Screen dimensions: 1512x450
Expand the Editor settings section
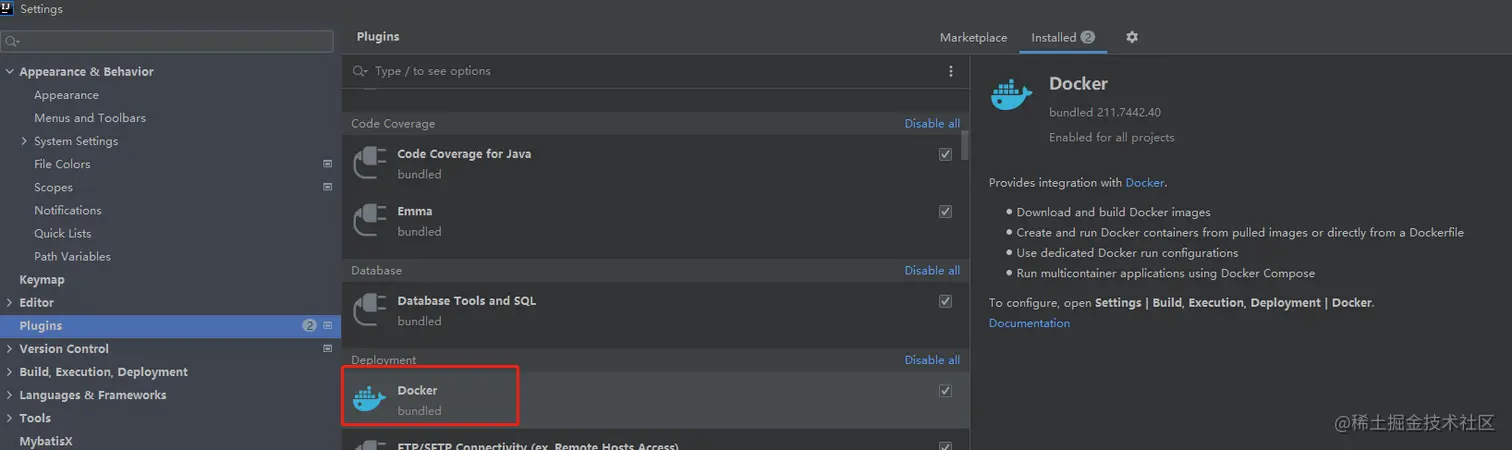click(10, 303)
